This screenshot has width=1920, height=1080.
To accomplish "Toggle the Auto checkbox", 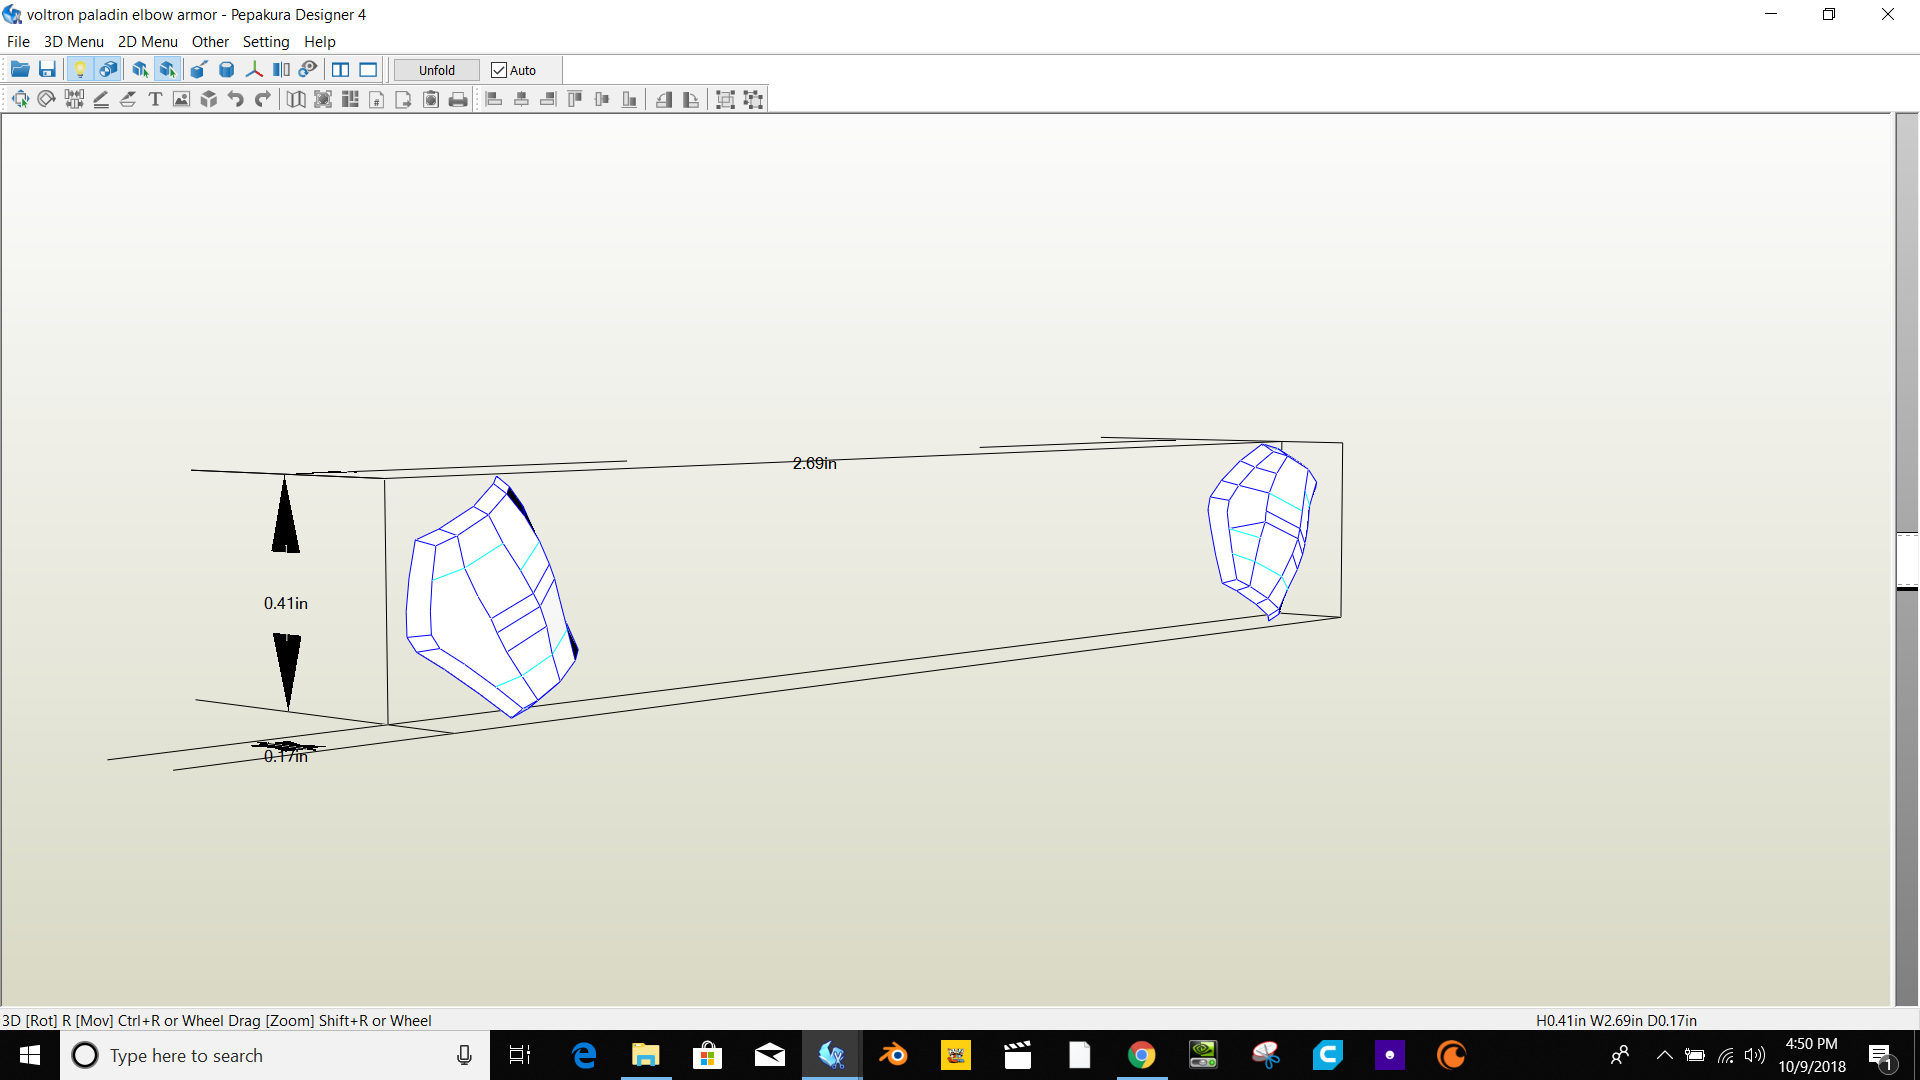I will (499, 70).
